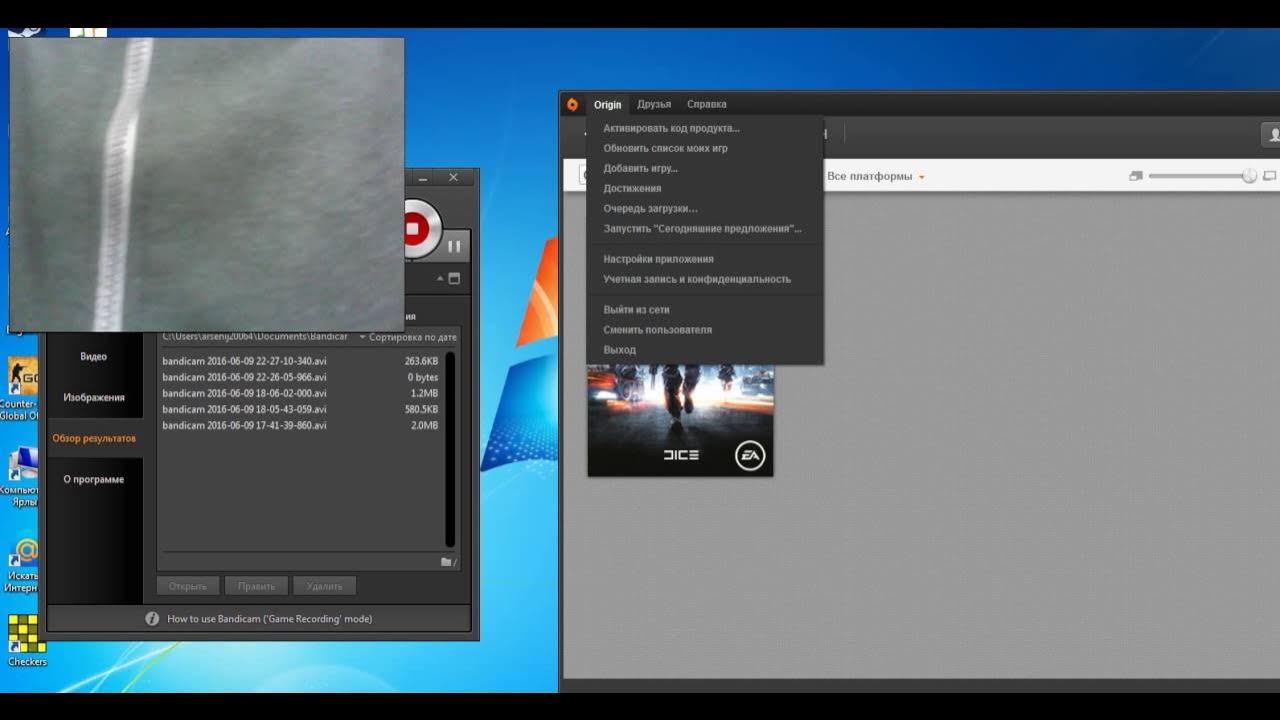Open the user profile icon in Origin
1280x720 pixels.
click(1272, 134)
